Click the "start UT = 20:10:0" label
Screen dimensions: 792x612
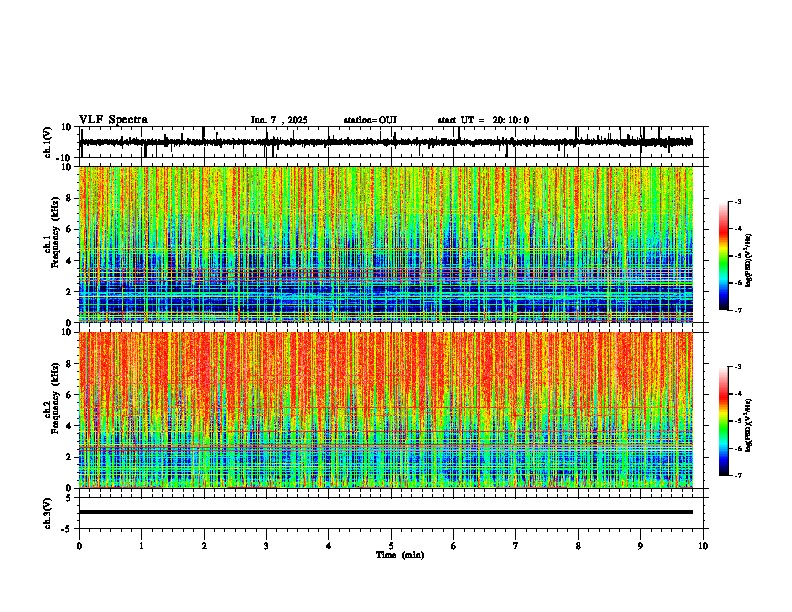(483, 120)
